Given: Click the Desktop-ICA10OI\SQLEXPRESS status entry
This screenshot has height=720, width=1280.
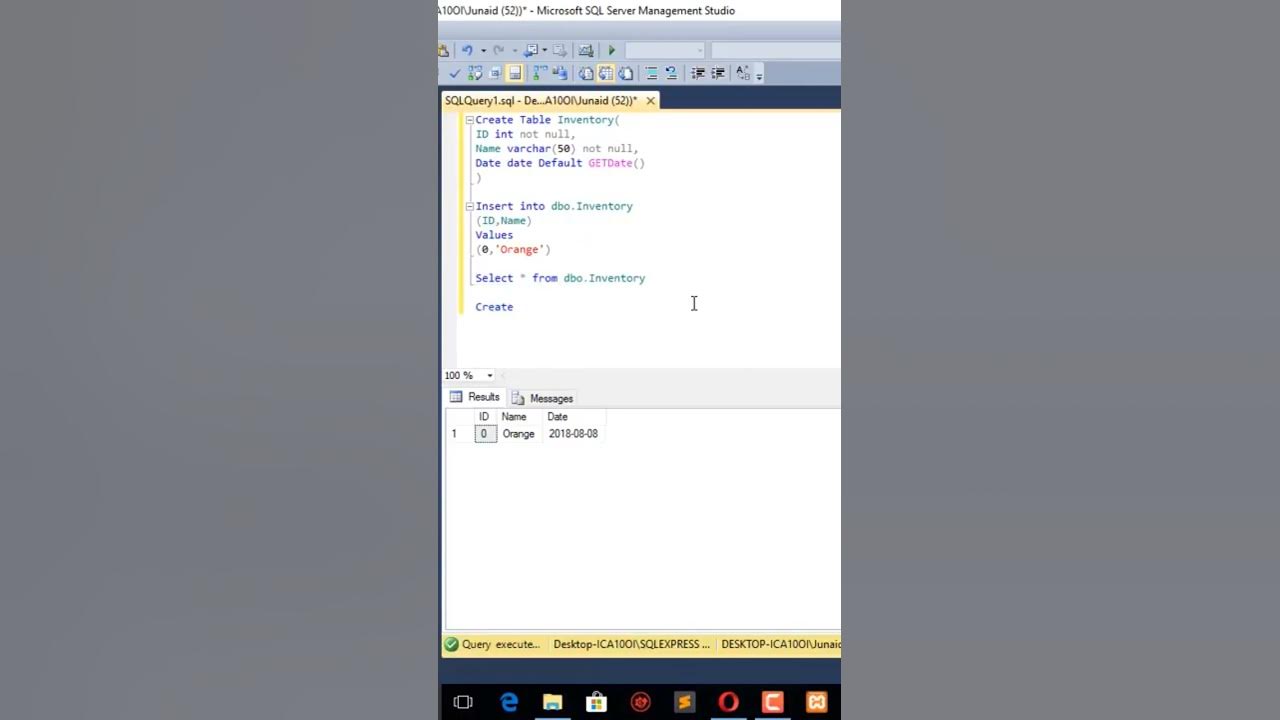Looking at the screenshot, I should click(632, 645).
